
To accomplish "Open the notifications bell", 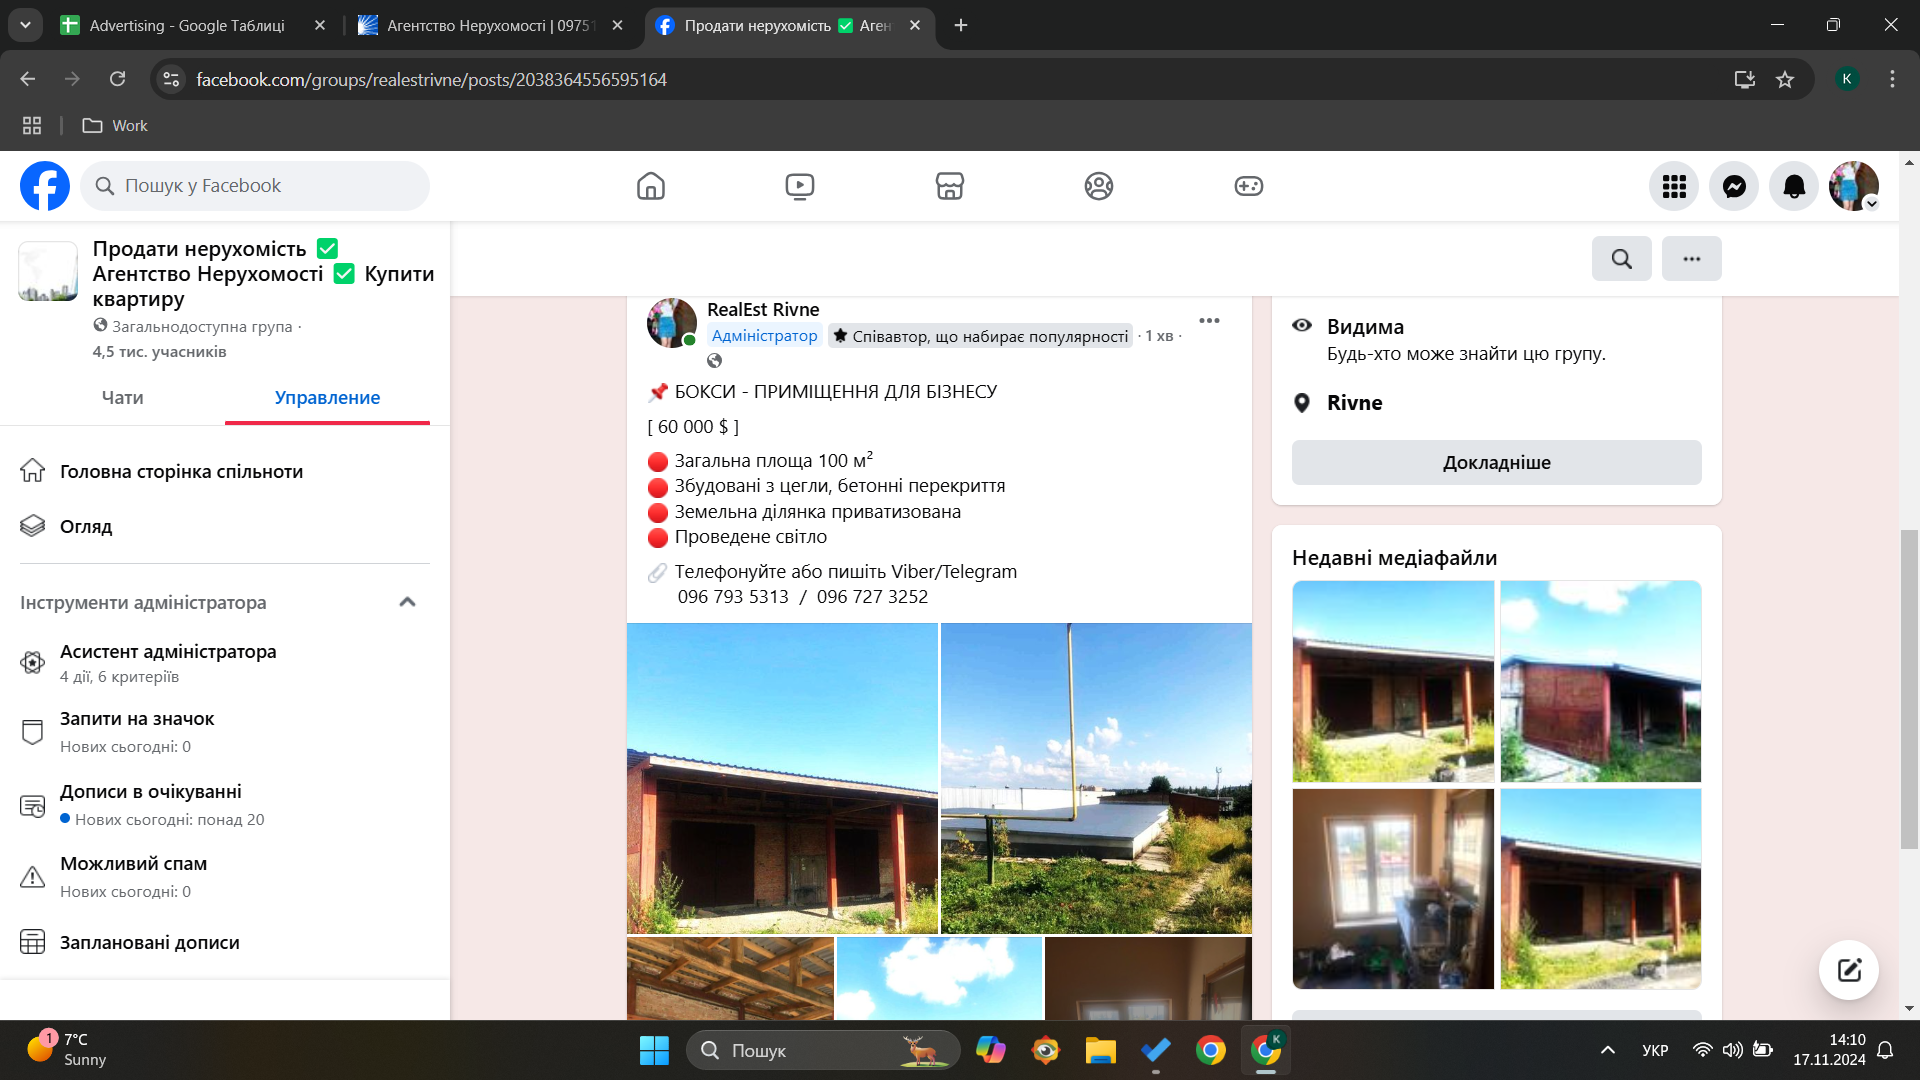I will click(x=1794, y=186).
